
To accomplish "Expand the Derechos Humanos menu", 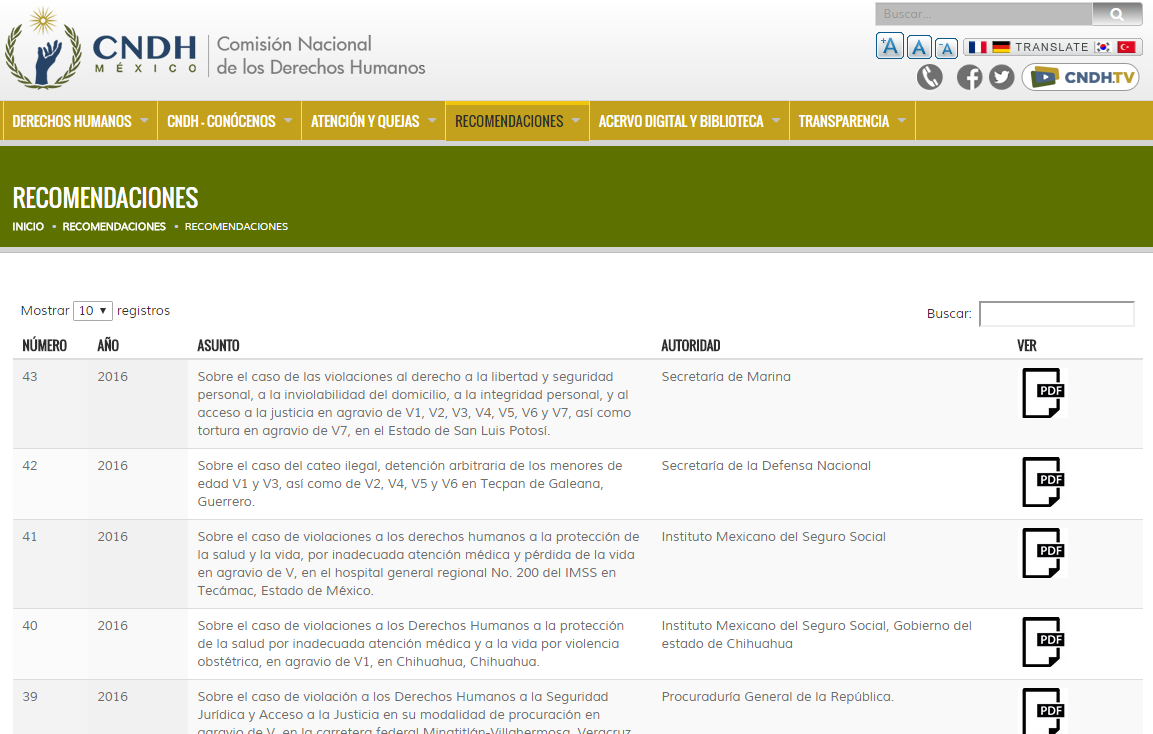I will click(x=80, y=121).
